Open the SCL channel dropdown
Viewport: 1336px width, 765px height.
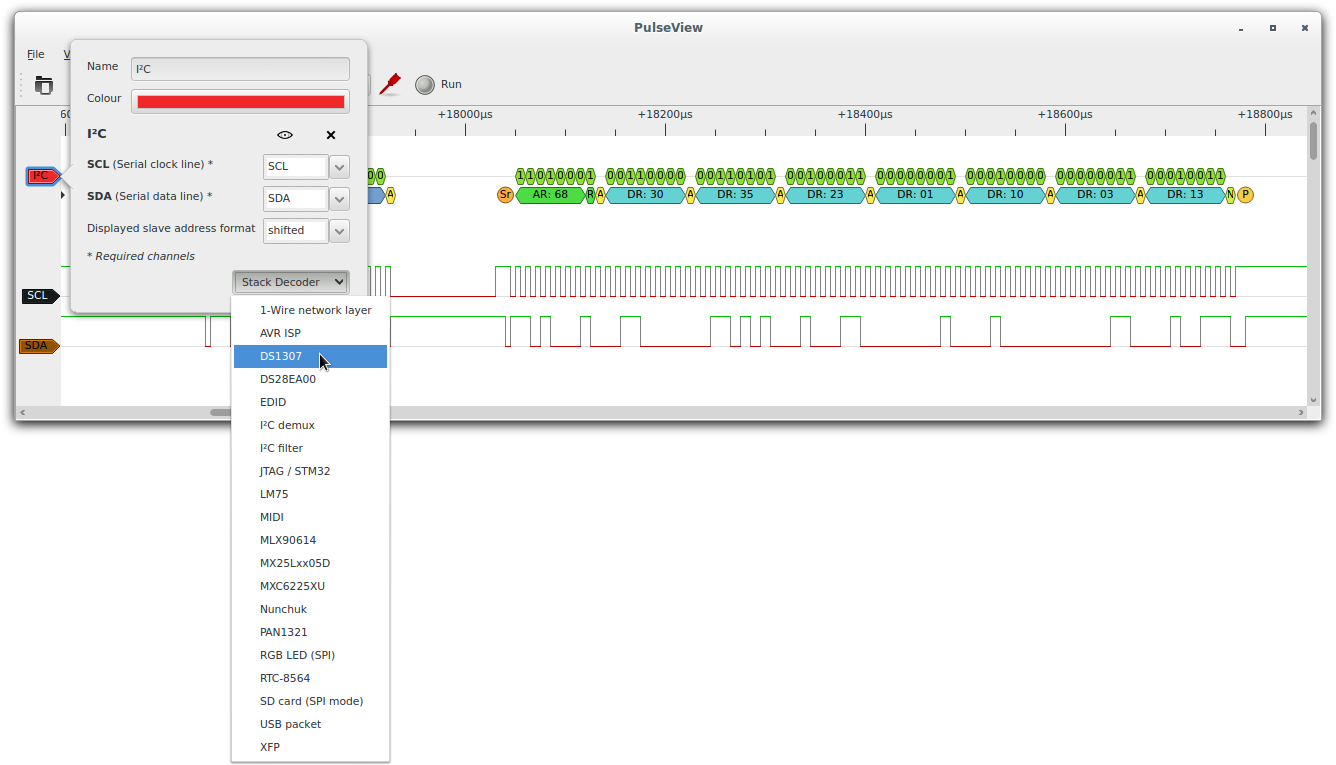339,167
